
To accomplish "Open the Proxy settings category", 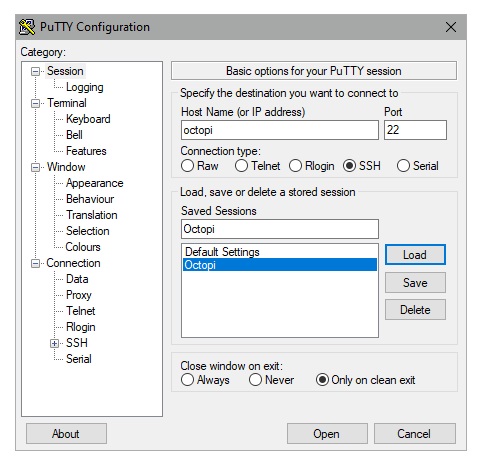I will point(79,295).
